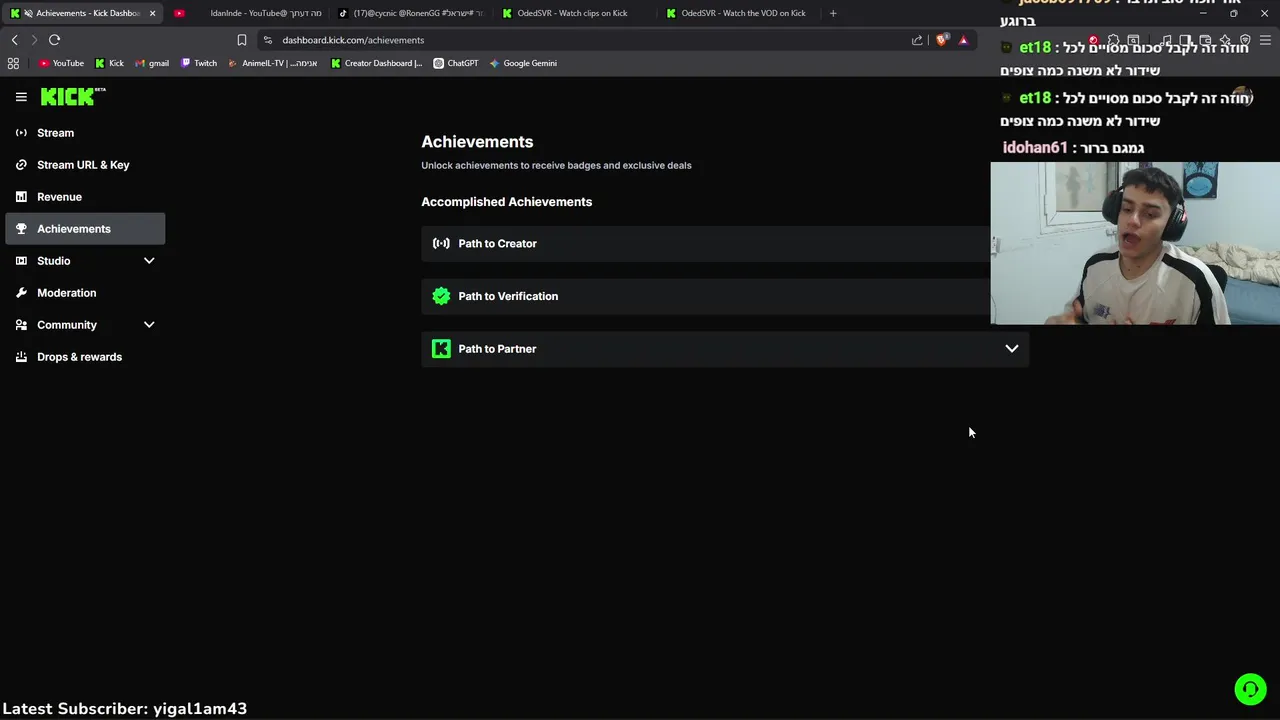This screenshot has height=720, width=1280.
Task: Open the bookmarks bar apps grid
Action: pos(13,63)
